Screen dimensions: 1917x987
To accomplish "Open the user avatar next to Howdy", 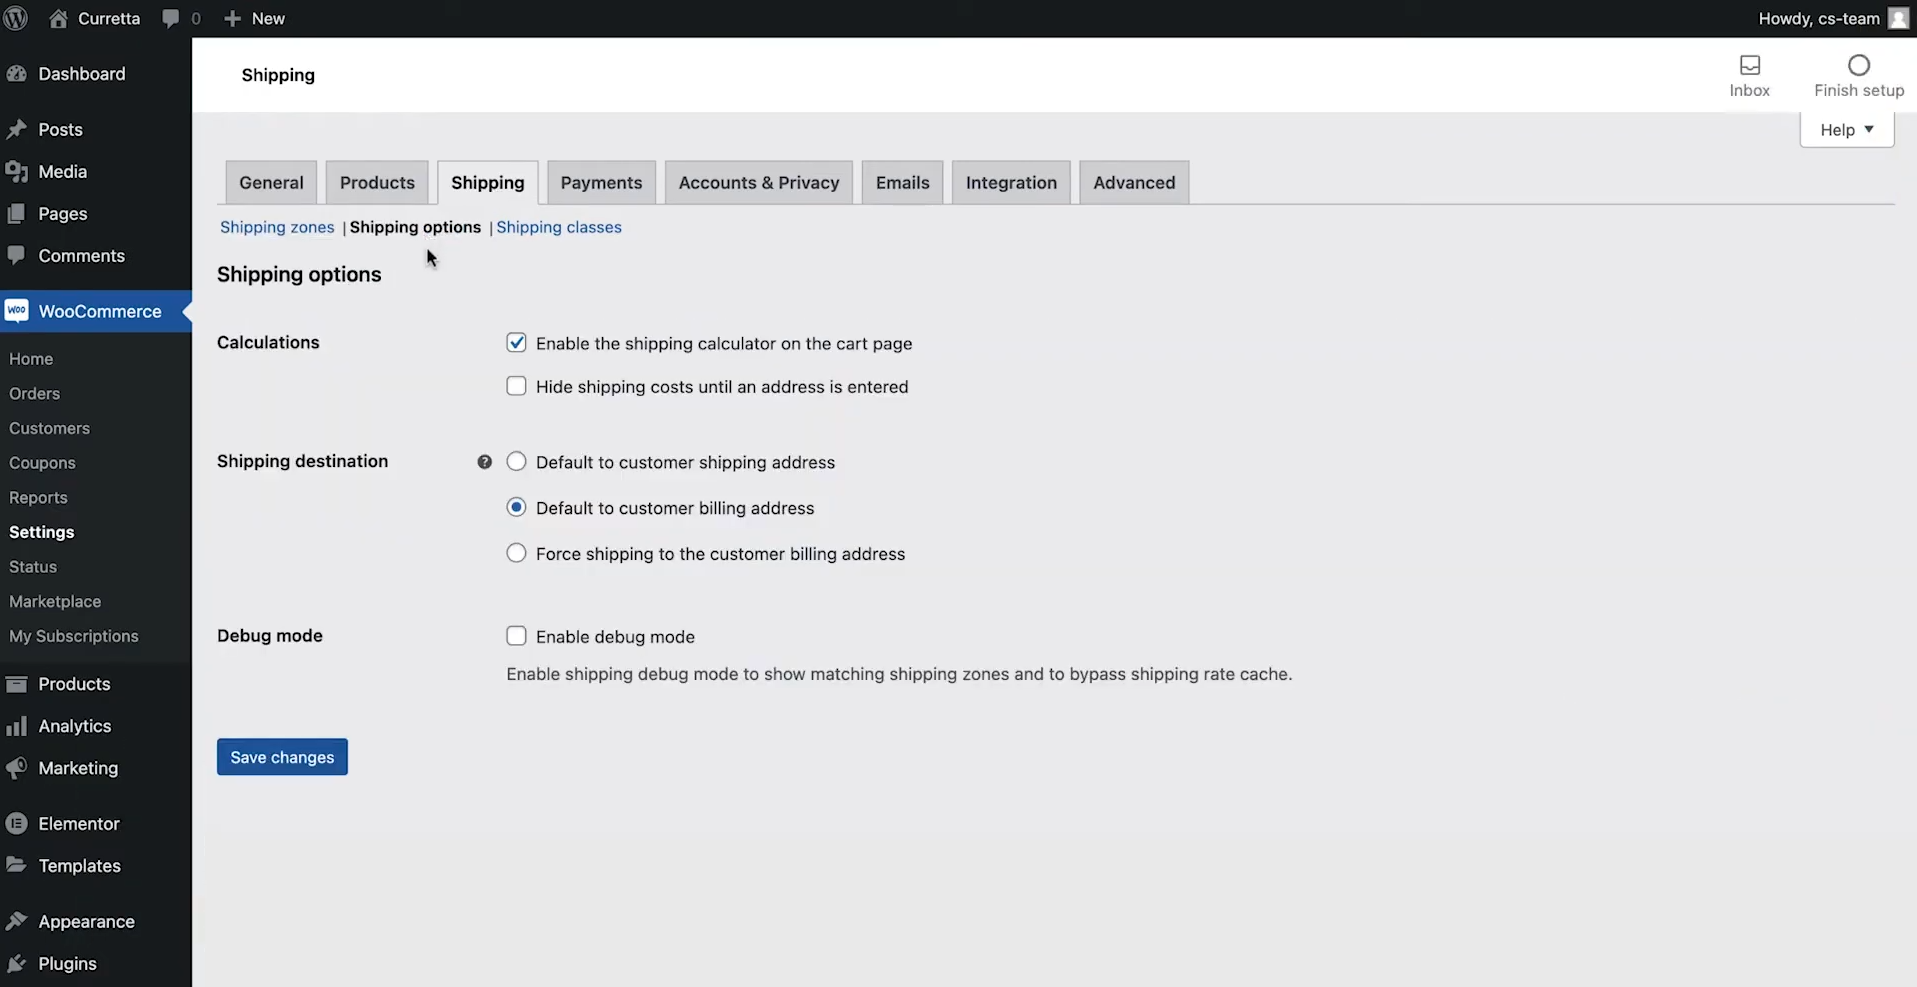I will [1897, 18].
